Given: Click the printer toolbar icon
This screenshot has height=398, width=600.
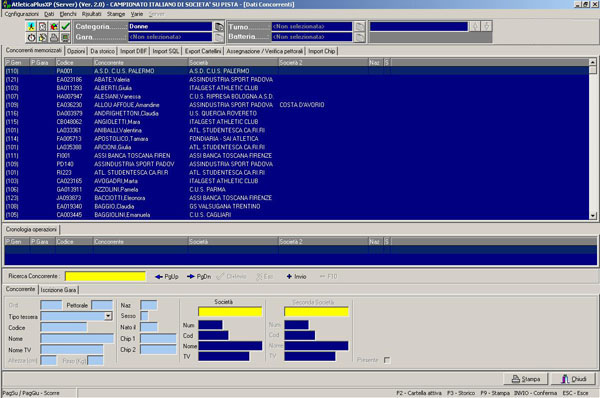Looking at the screenshot, I should (x=54, y=37).
